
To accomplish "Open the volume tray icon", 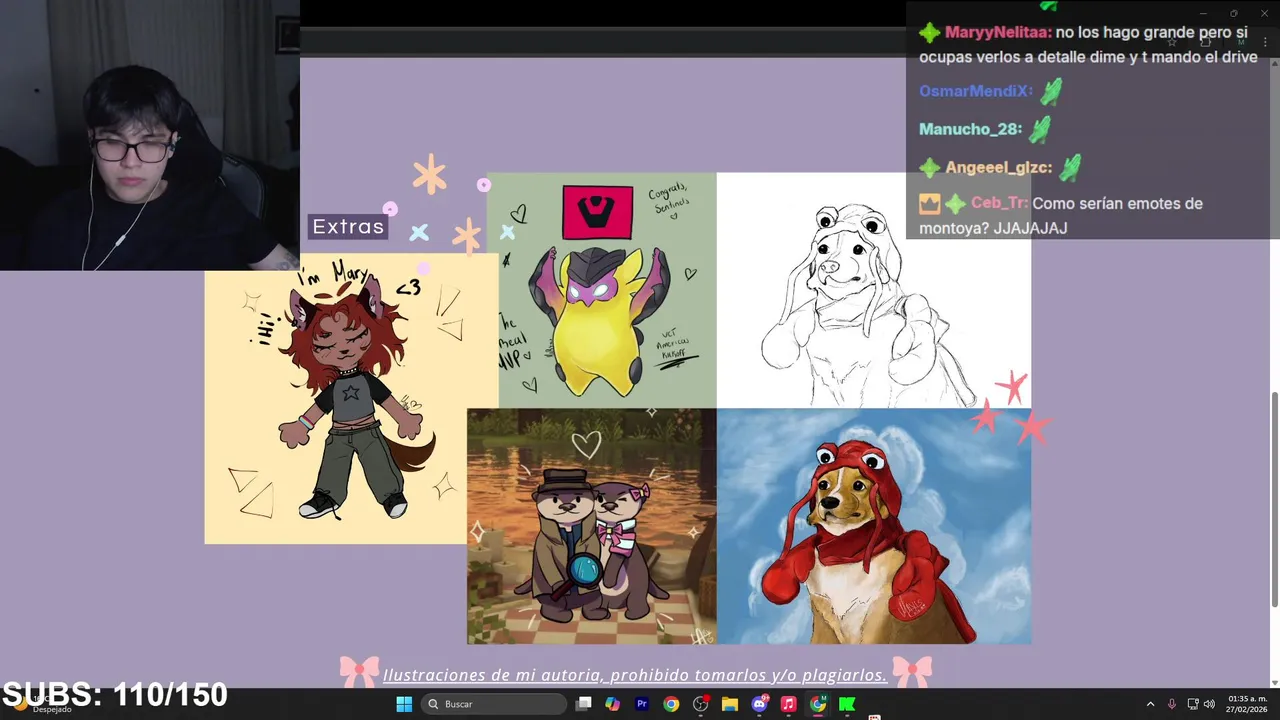I will (1209, 704).
